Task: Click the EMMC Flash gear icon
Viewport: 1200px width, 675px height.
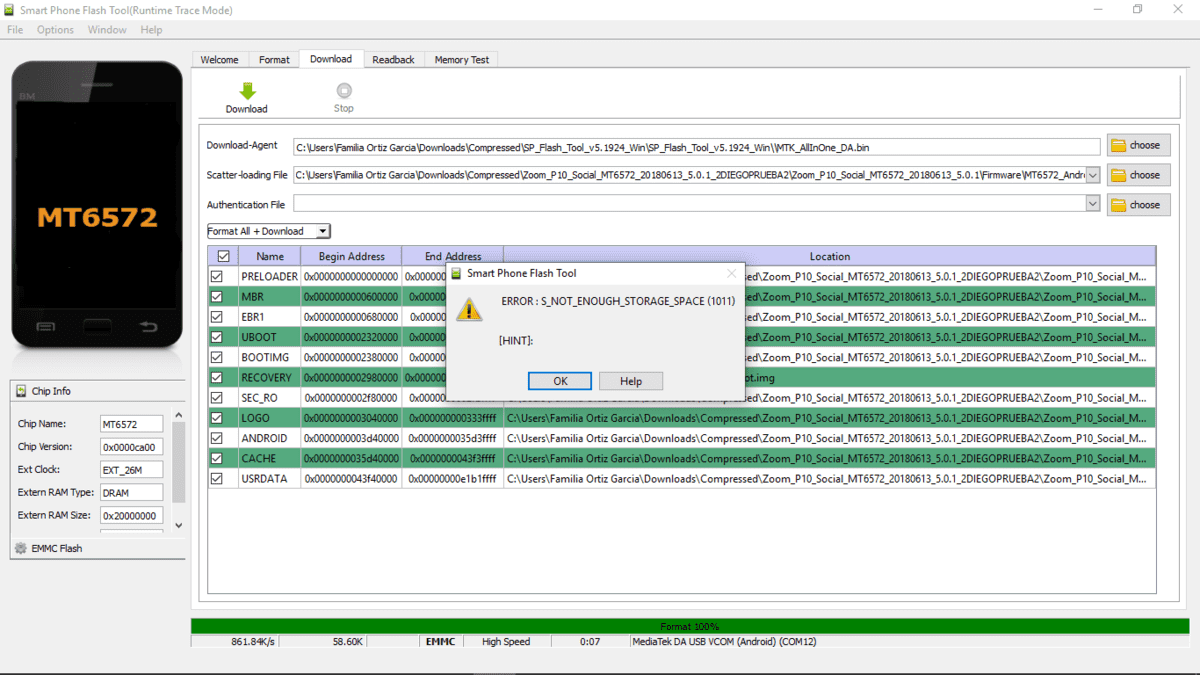Action: pos(22,548)
